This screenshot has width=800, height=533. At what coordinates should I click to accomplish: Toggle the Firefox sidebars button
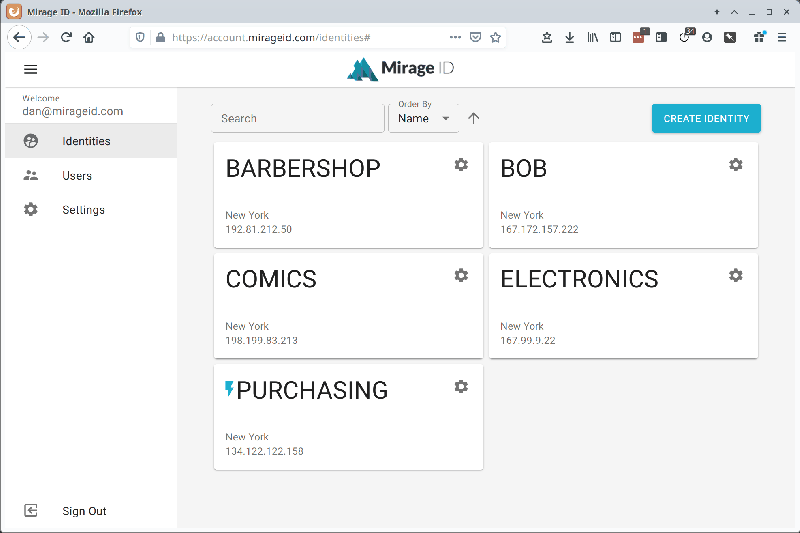pos(615,37)
